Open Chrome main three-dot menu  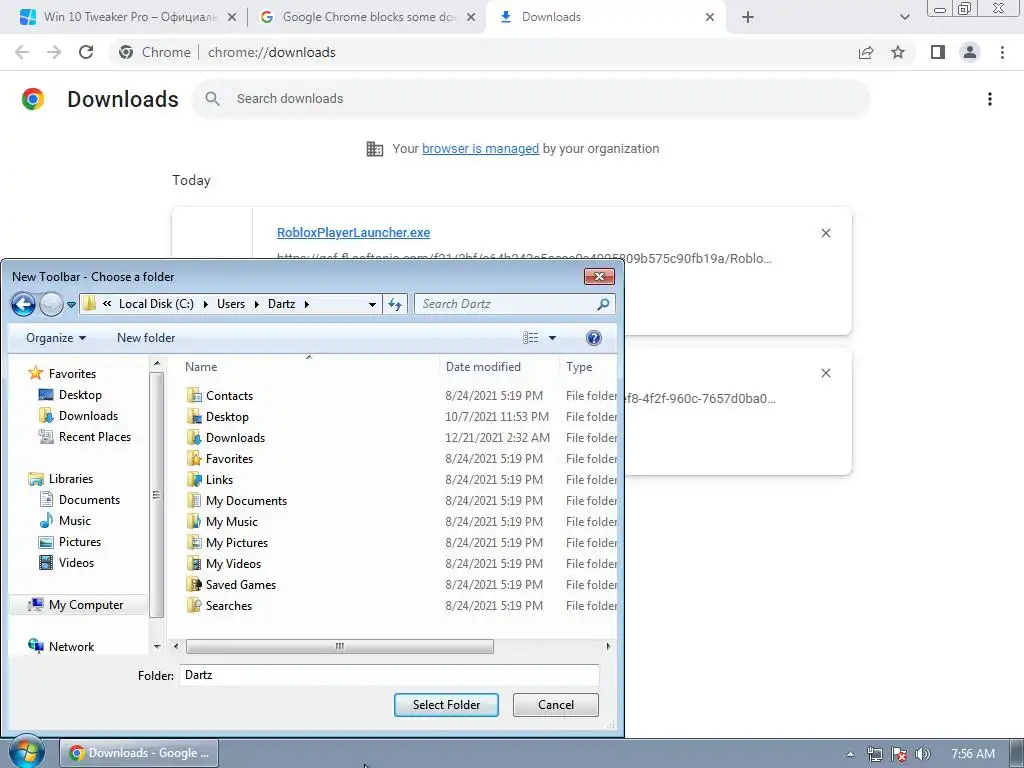[x=1002, y=52]
